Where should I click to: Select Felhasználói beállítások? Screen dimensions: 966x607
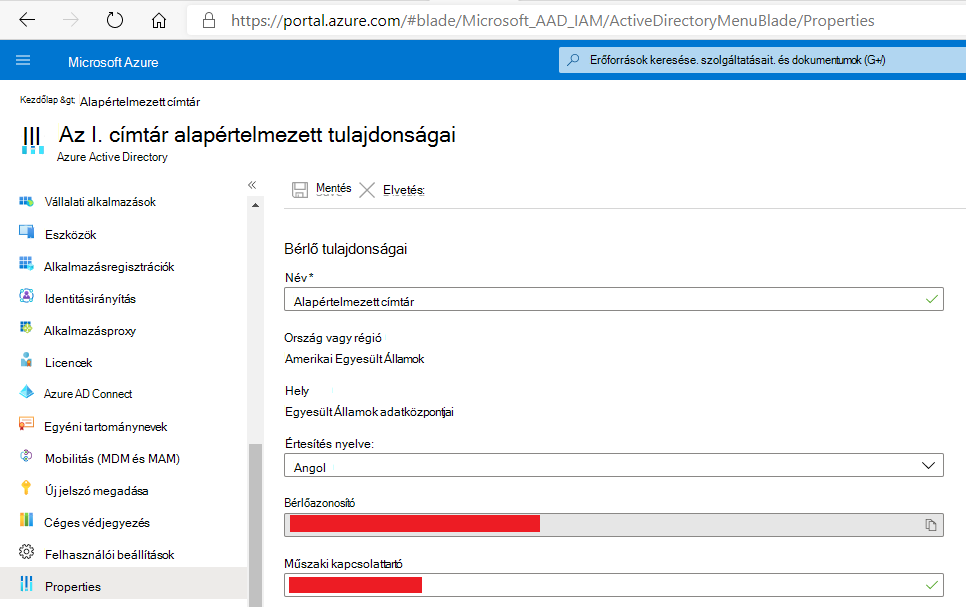(x=110, y=555)
